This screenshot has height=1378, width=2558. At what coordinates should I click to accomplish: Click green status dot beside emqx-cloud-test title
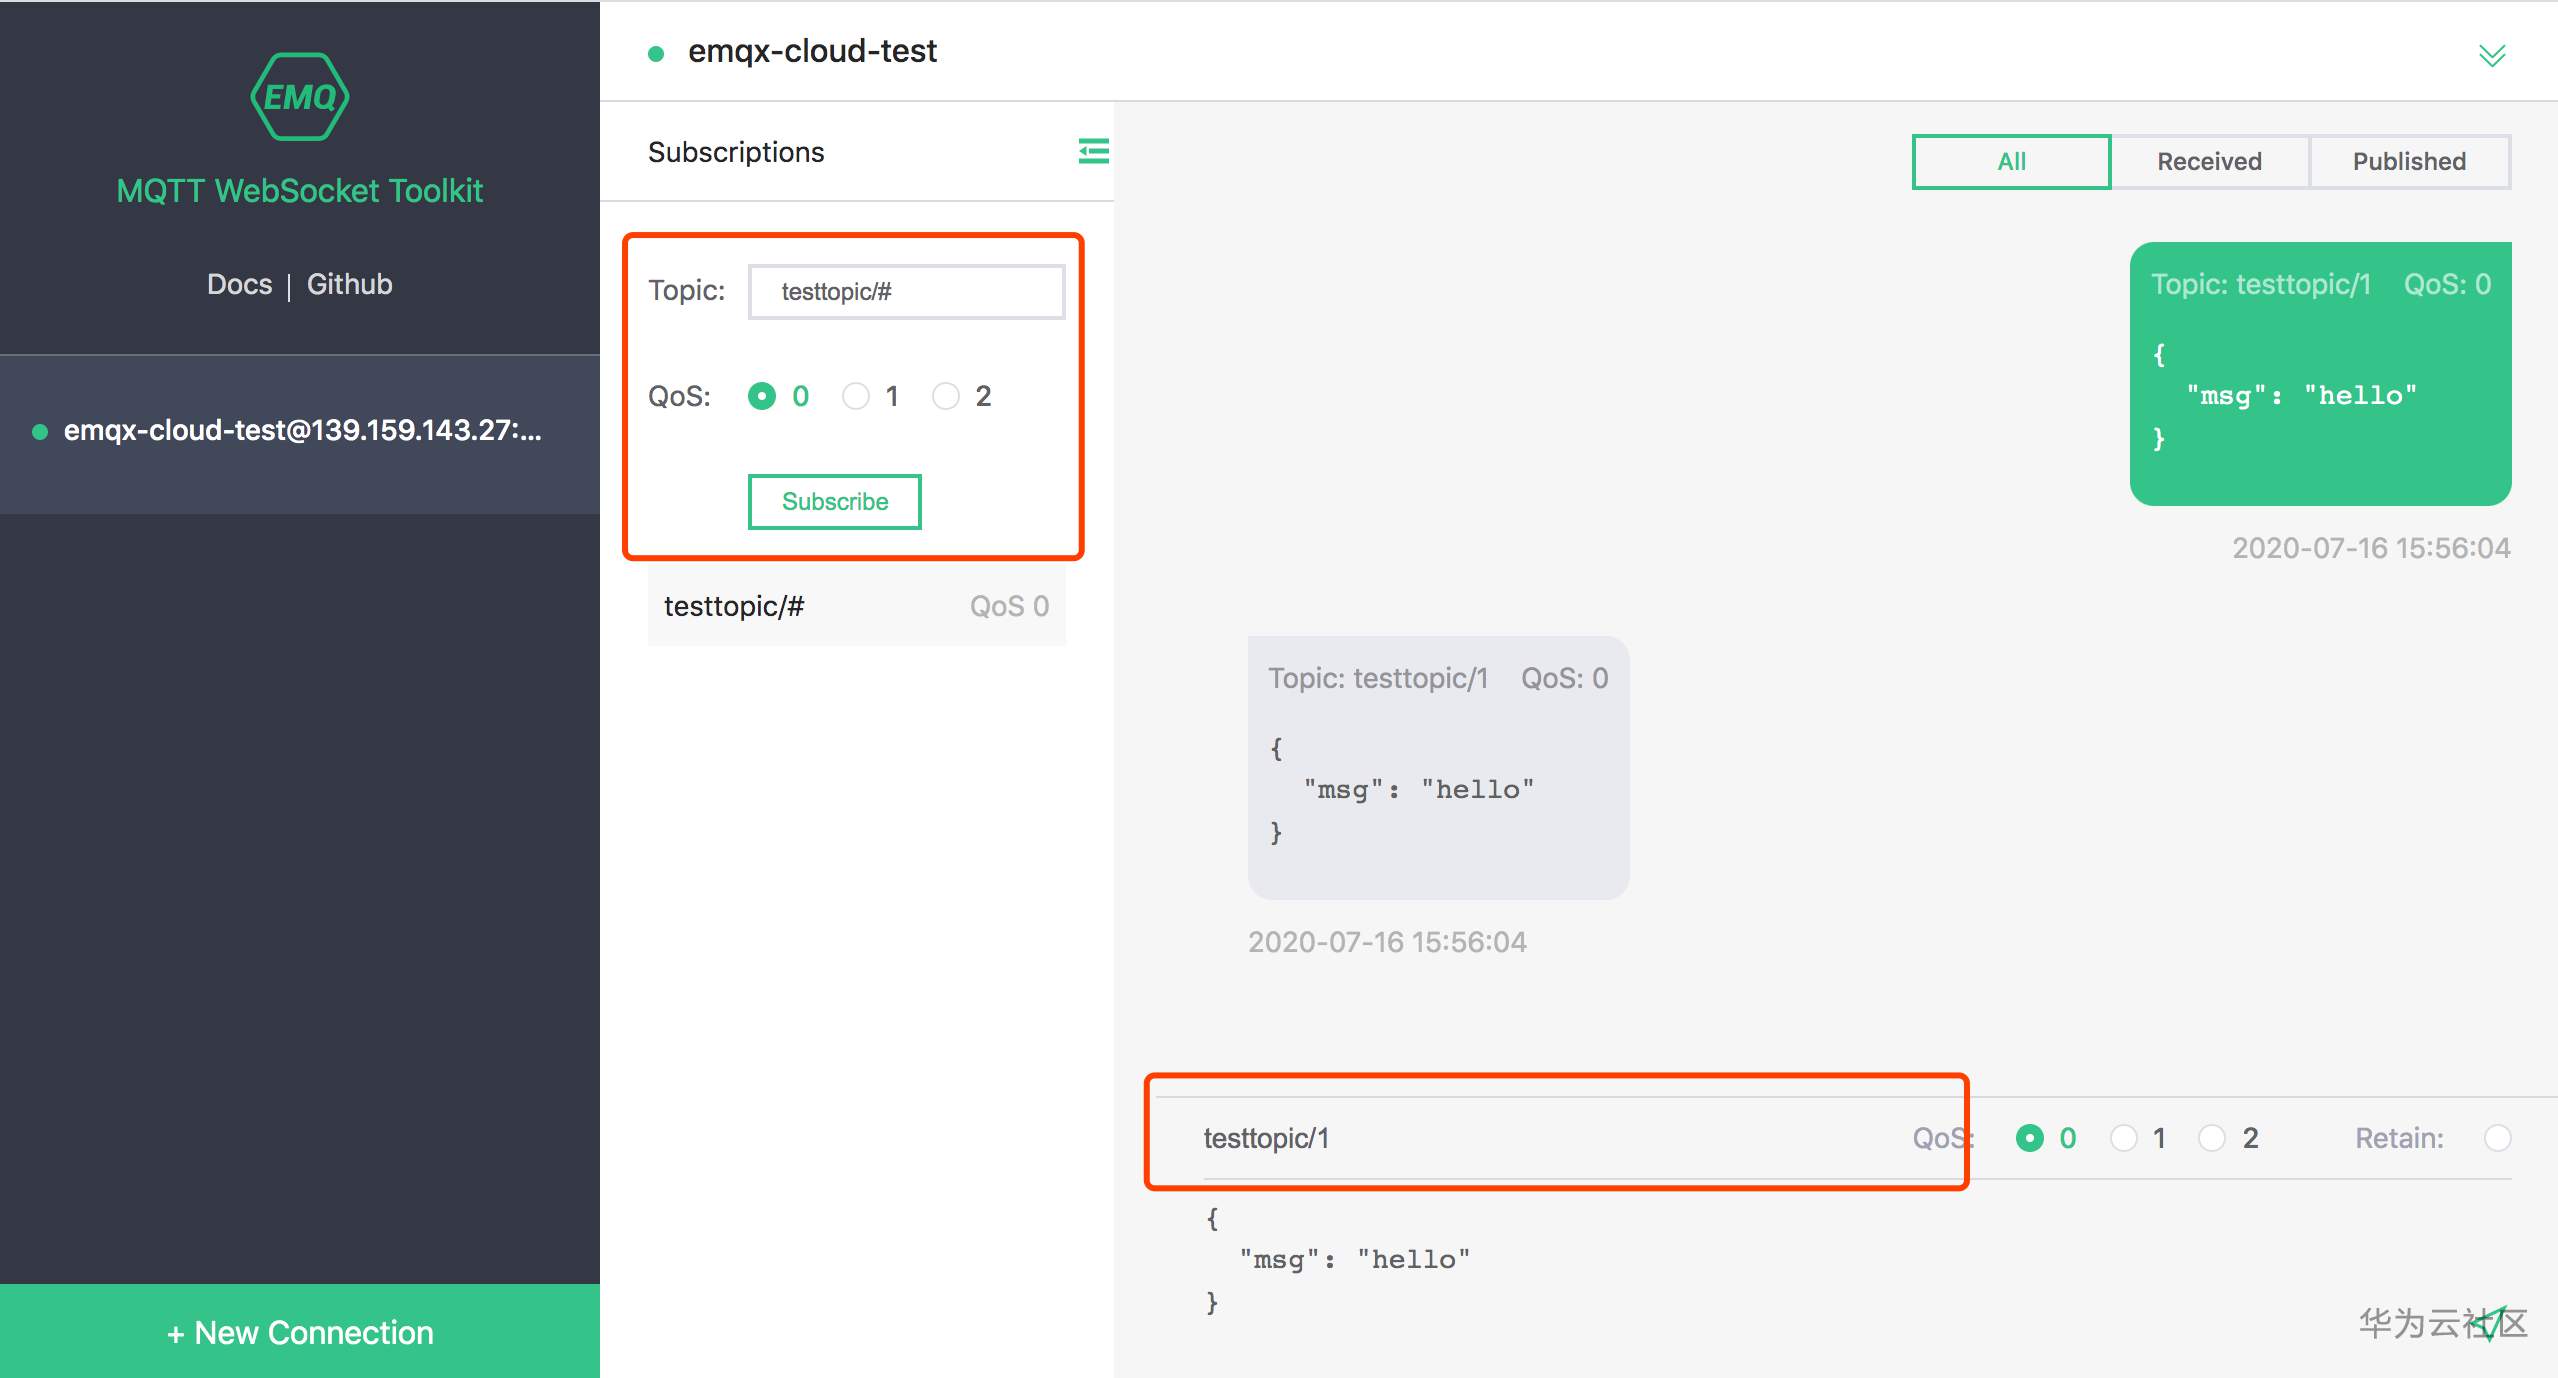click(656, 54)
